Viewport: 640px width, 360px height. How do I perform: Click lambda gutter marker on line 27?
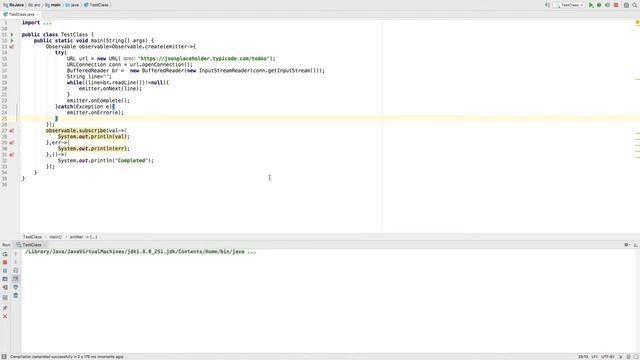click(x=12, y=131)
